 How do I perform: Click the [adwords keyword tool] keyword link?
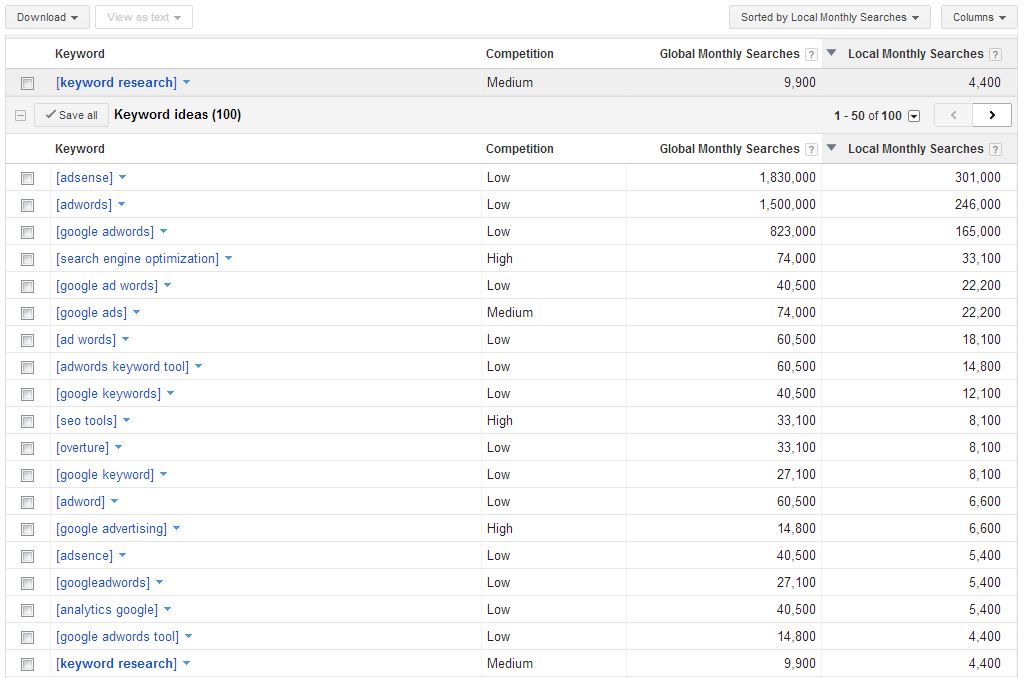122,366
